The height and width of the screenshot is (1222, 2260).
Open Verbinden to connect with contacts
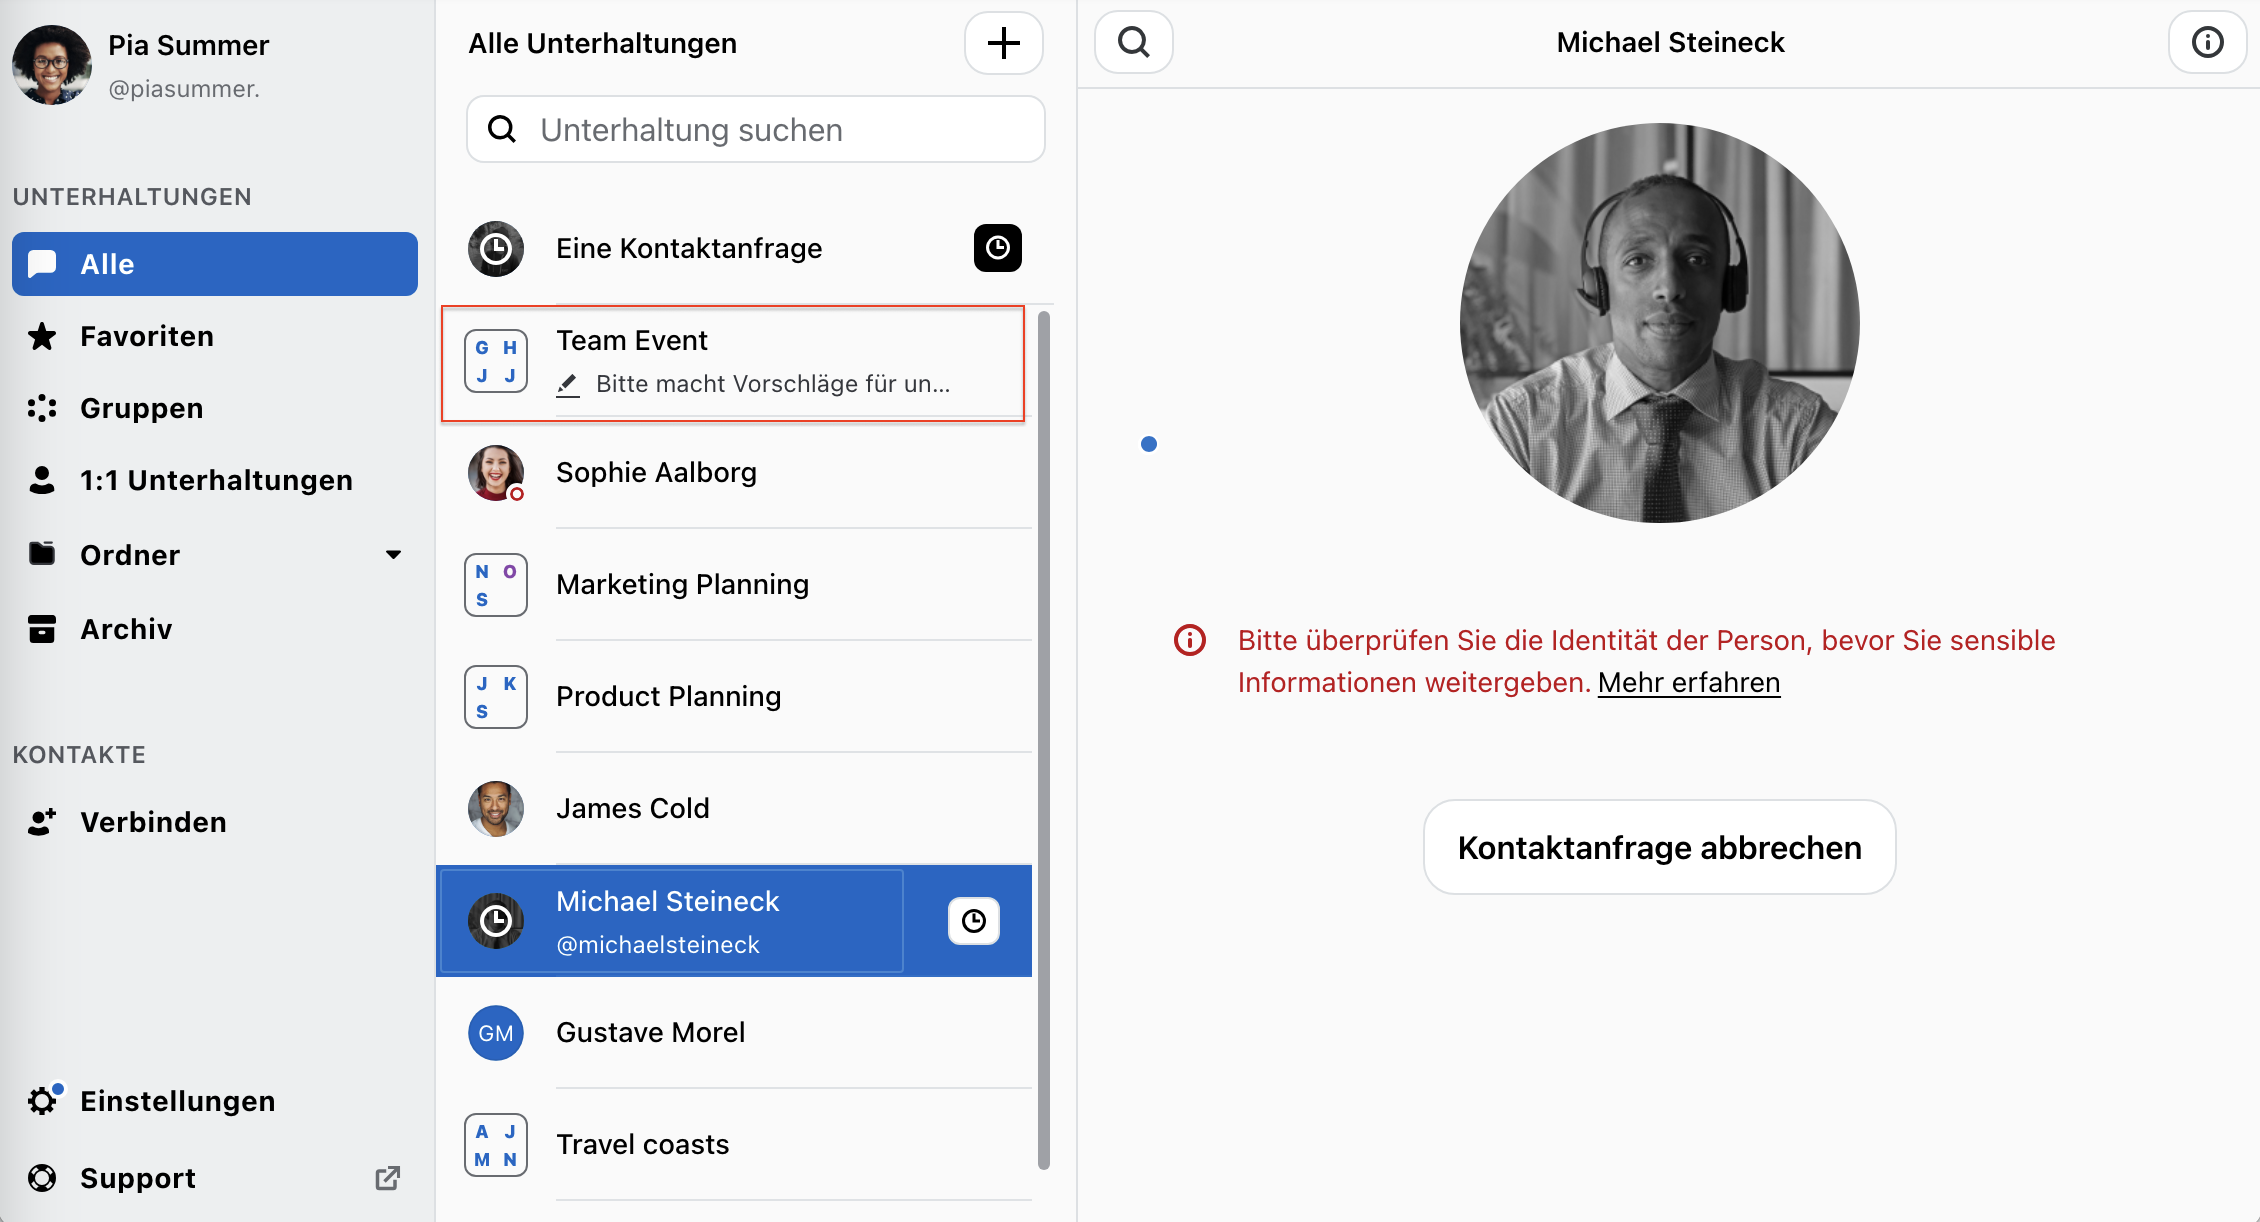click(x=215, y=822)
